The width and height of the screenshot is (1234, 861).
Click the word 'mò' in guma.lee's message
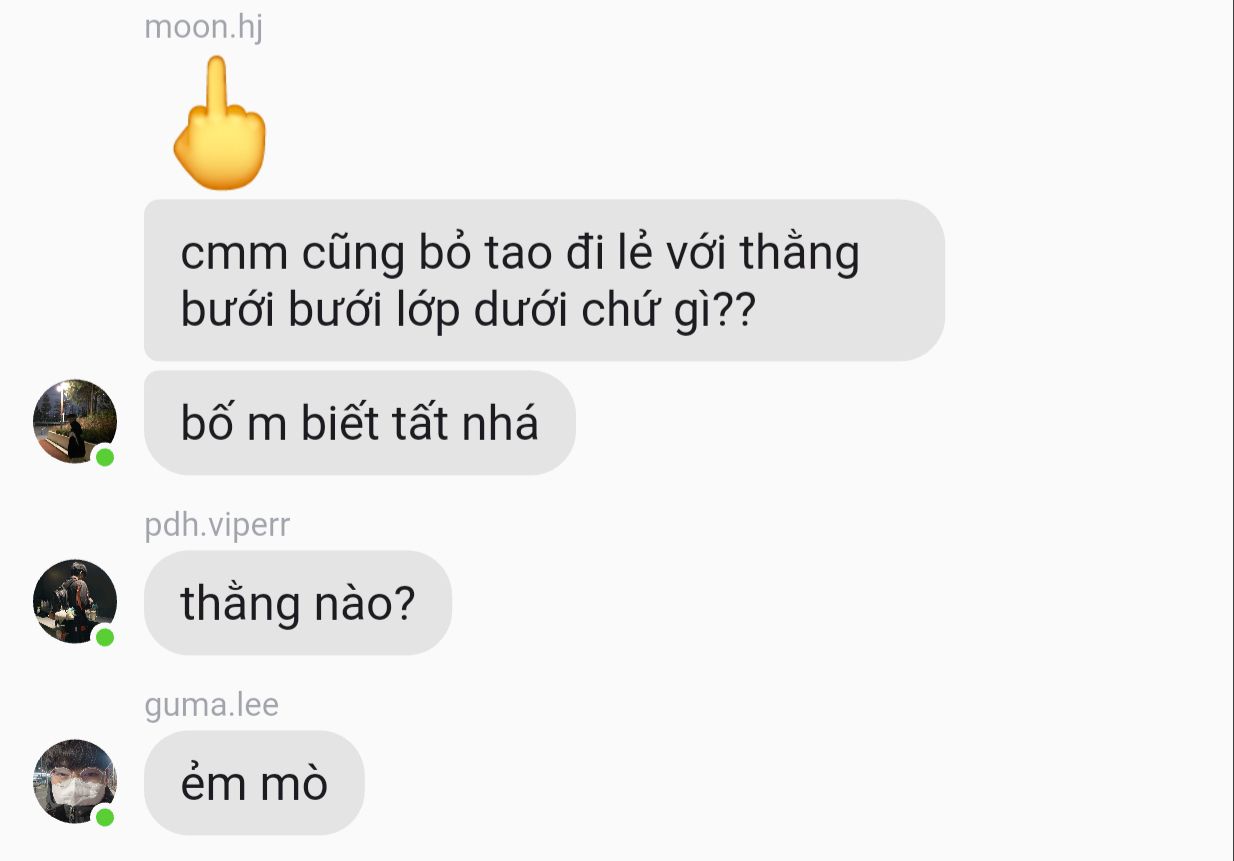pyautogui.click(x=294, y=783)
